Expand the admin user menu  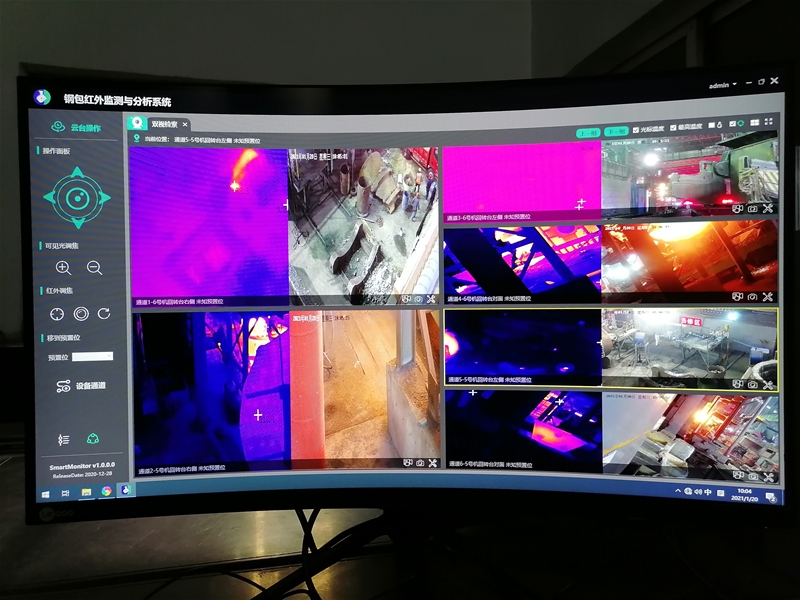tap(723, 86)
